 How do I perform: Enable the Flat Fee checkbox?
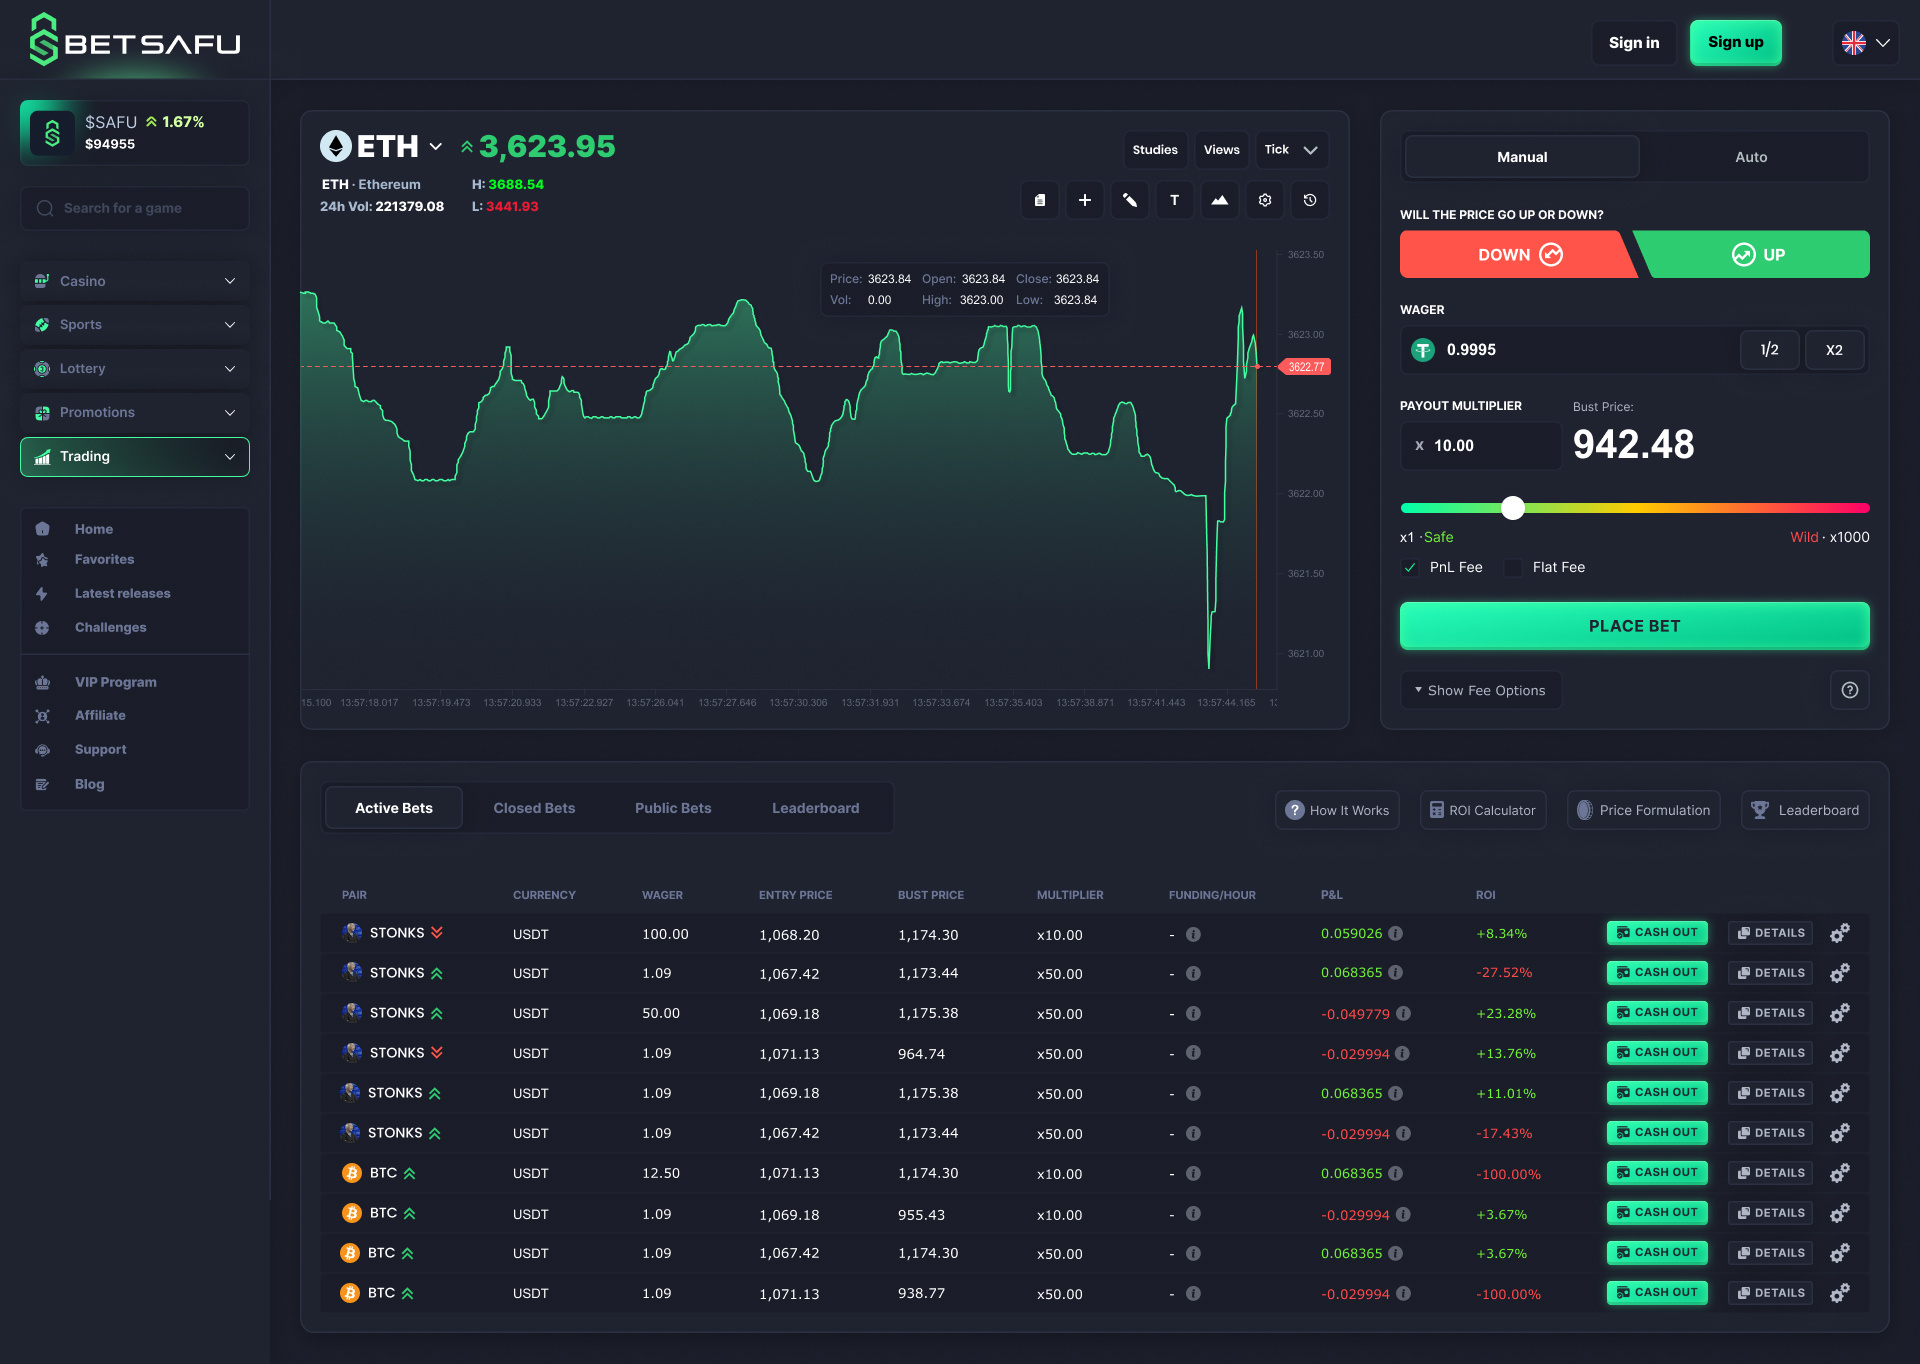[x=1513, y=567]
